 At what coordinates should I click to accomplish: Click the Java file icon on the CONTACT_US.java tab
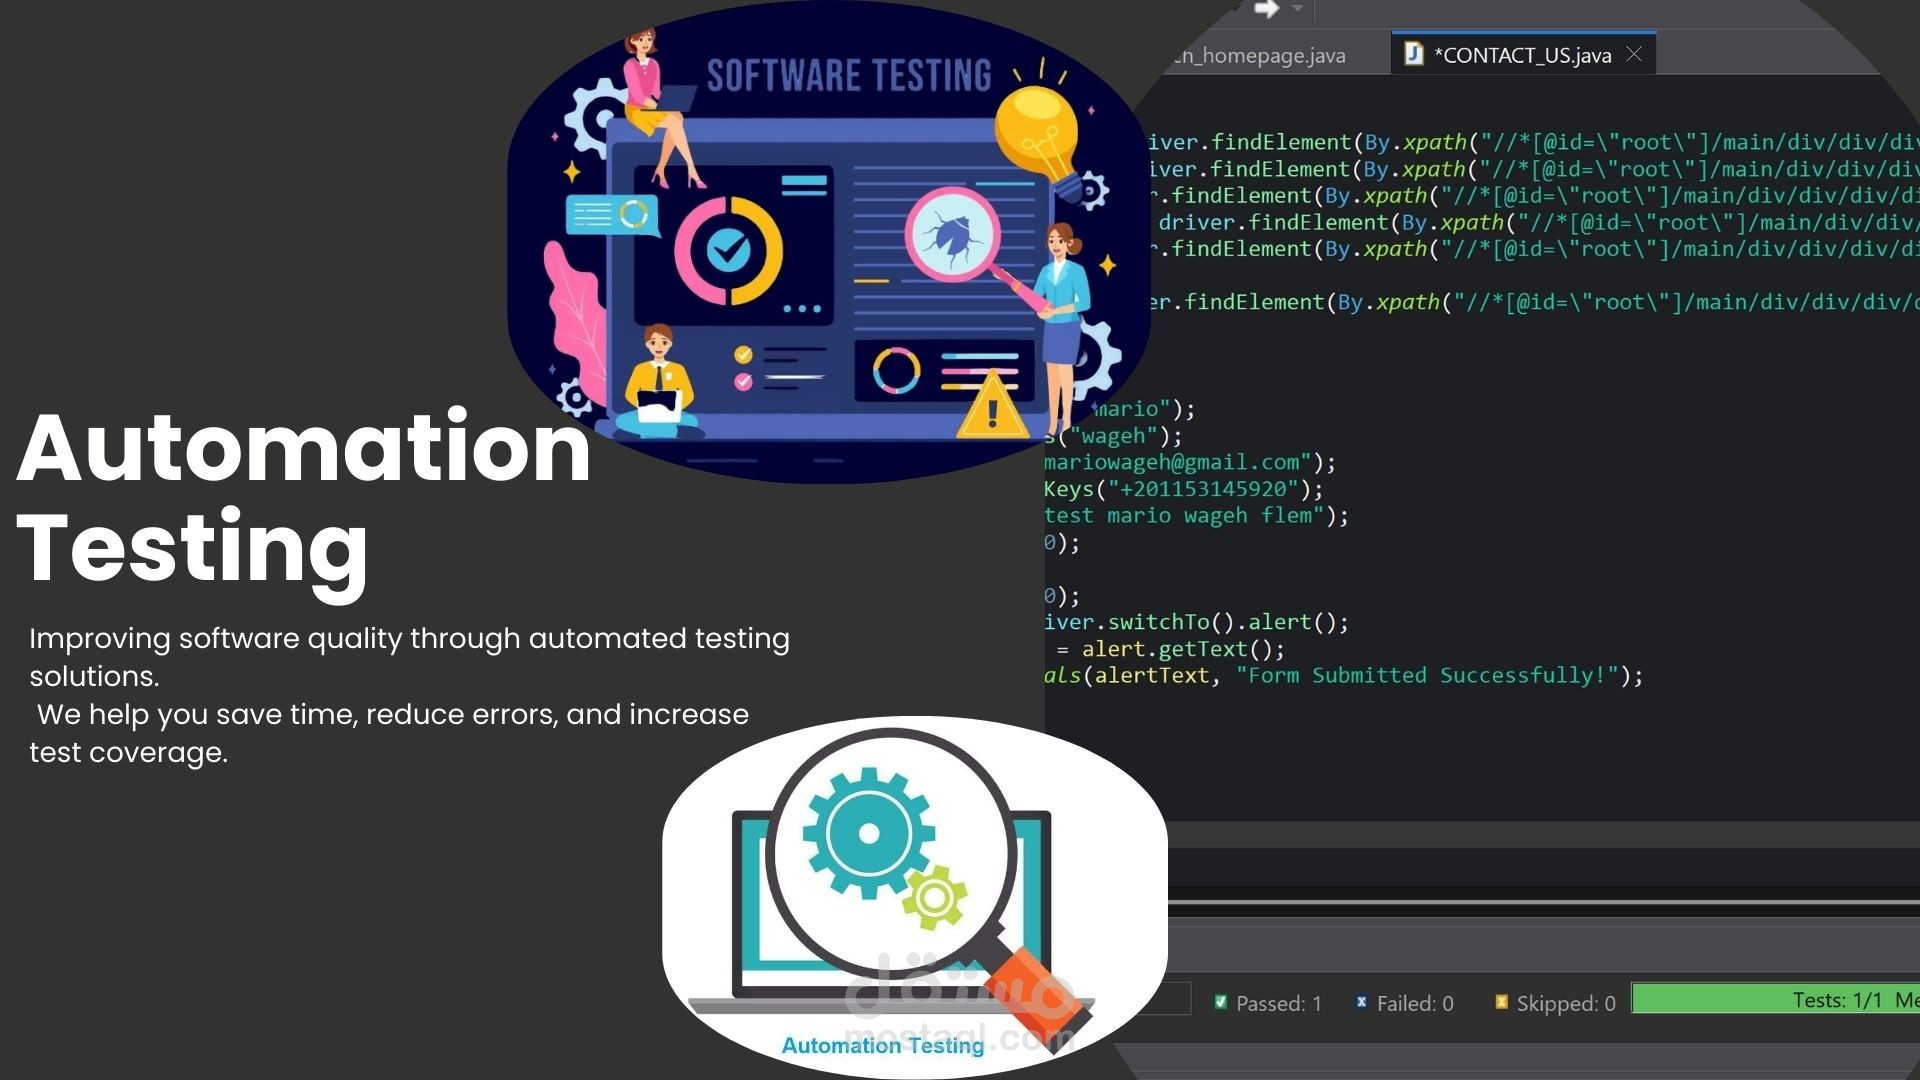click(1414, 55)
